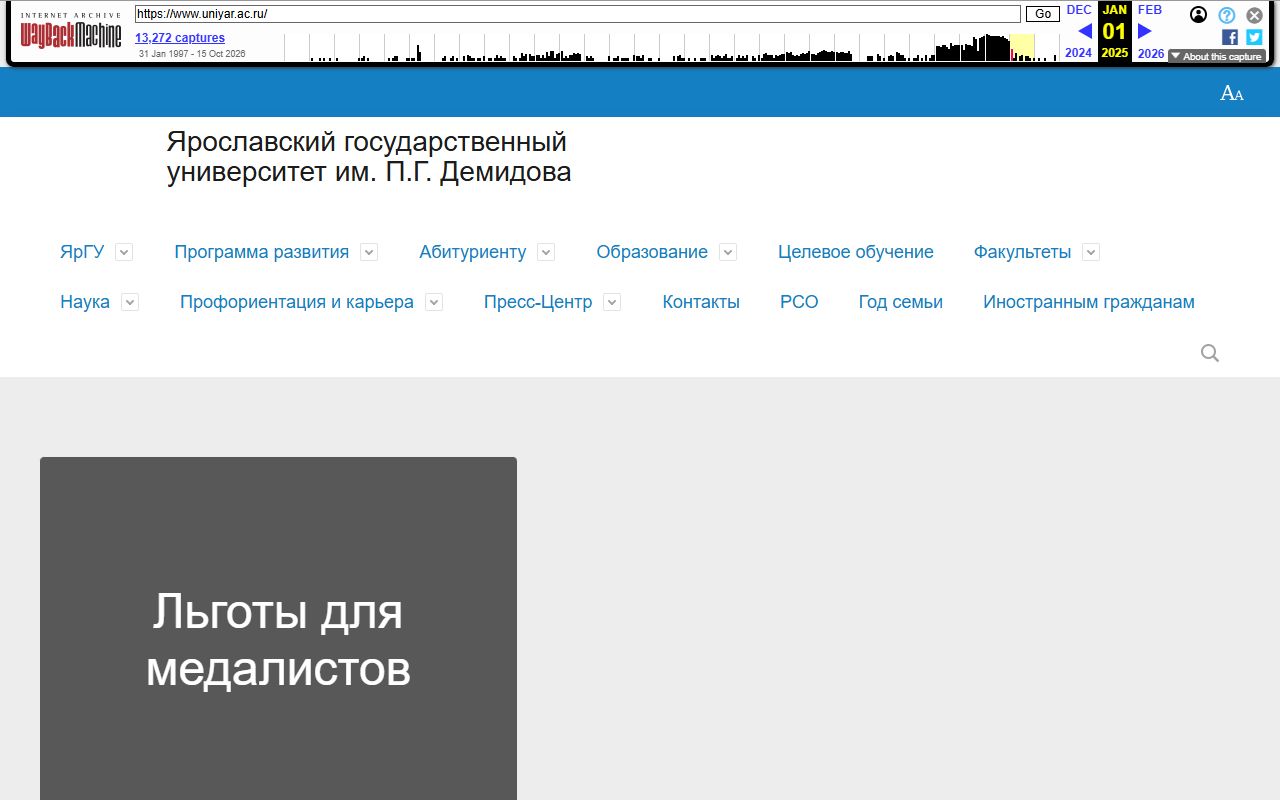Expand the Пресс-Центр submenu arrow

[x=612, y=302]
